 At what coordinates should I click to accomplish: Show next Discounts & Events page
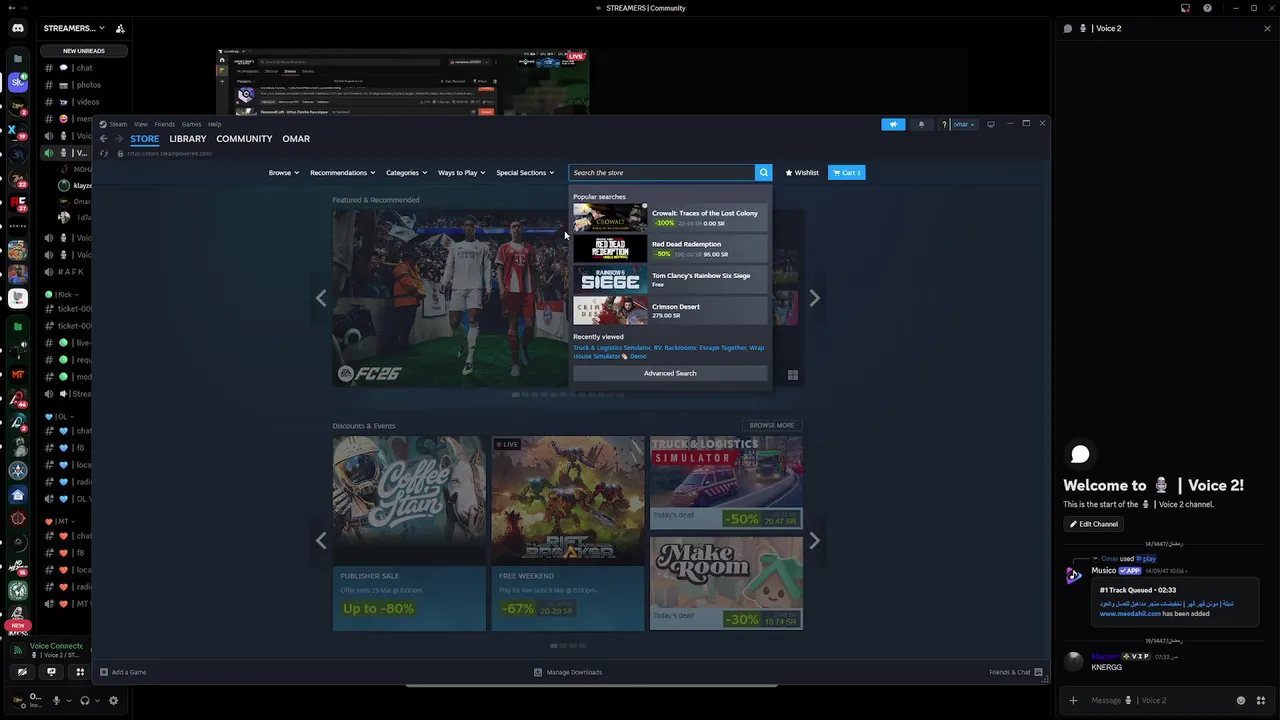814,540
